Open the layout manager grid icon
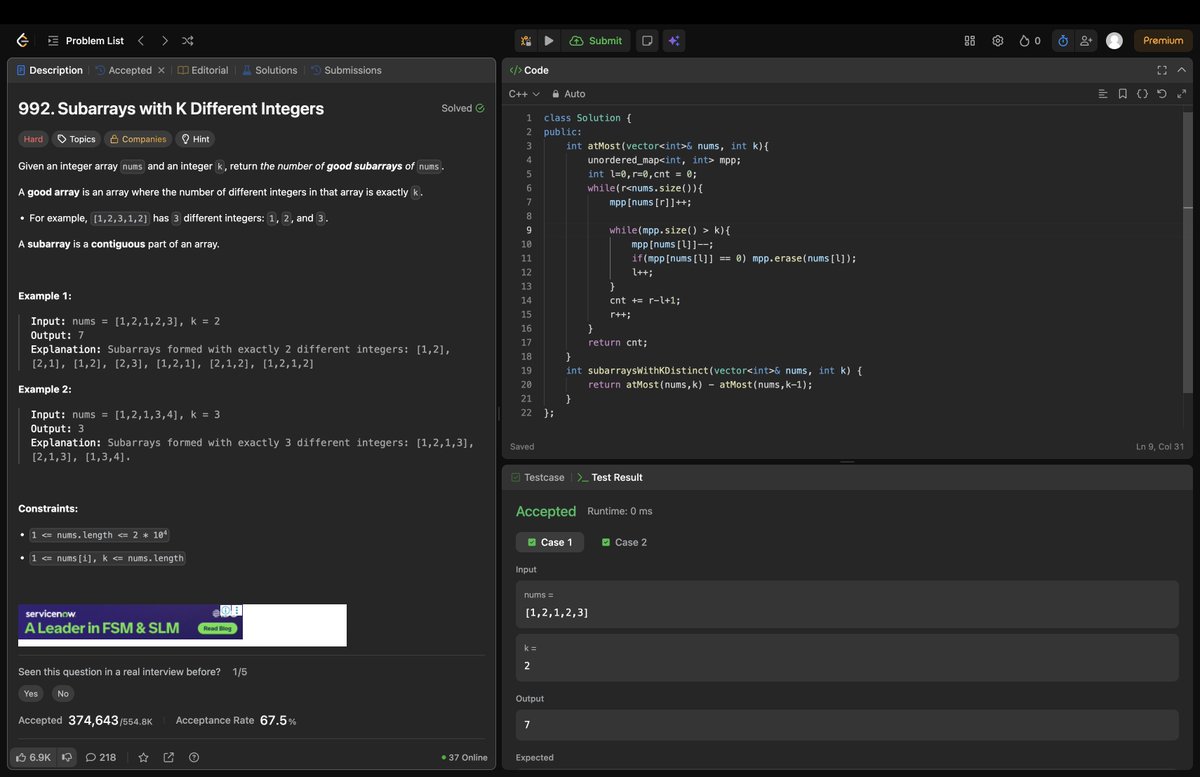Image resolution: width=1200 pixels, height=777 pixels. pos(969,41)
